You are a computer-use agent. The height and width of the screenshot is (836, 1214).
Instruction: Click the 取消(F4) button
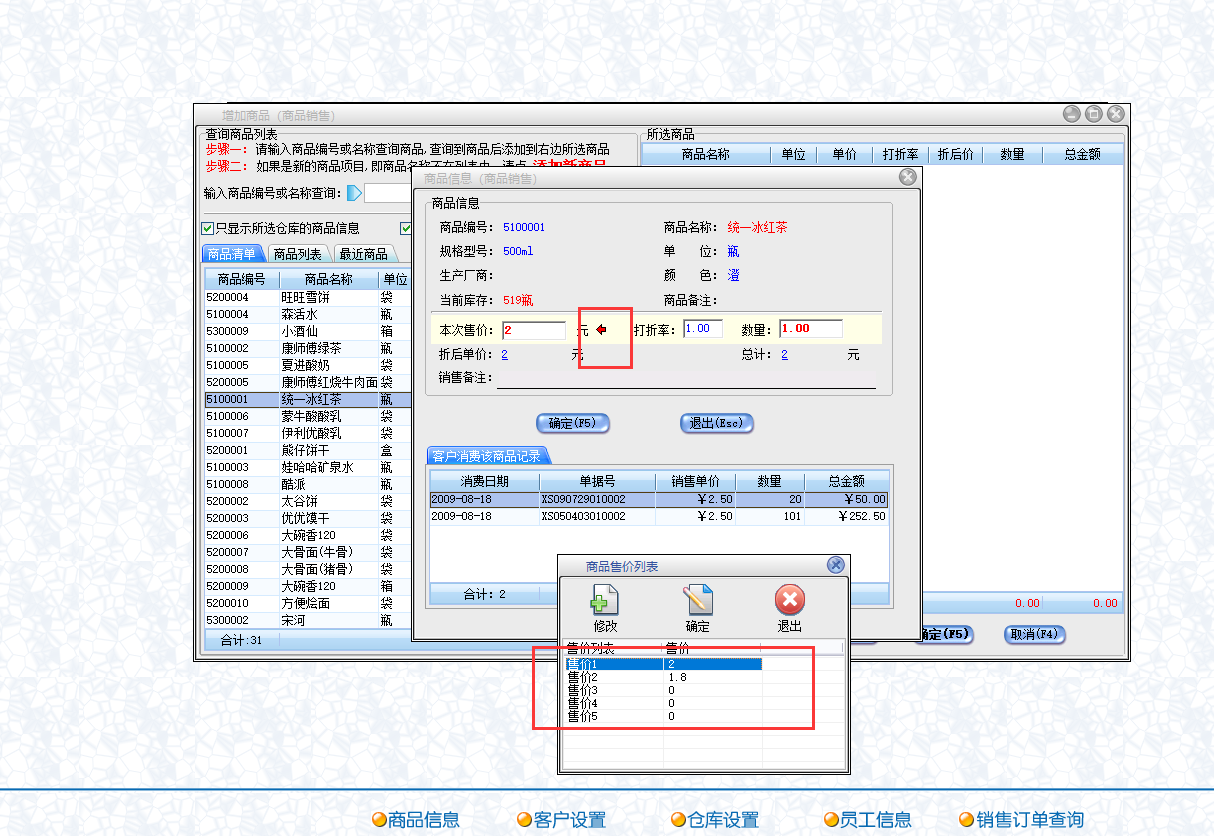point(1035,634)
